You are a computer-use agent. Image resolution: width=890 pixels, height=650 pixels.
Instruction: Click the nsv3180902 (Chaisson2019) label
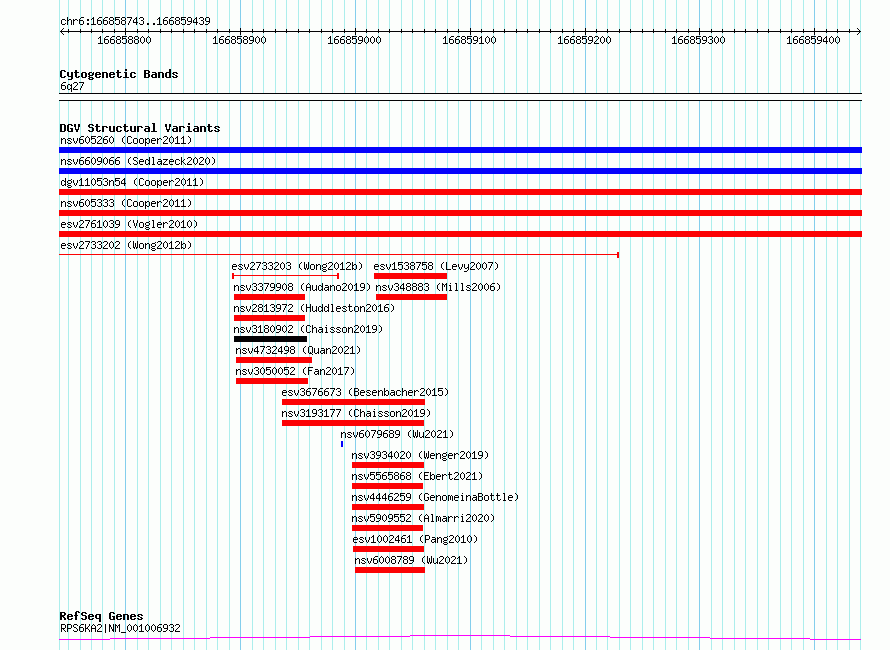click(308, 329)
